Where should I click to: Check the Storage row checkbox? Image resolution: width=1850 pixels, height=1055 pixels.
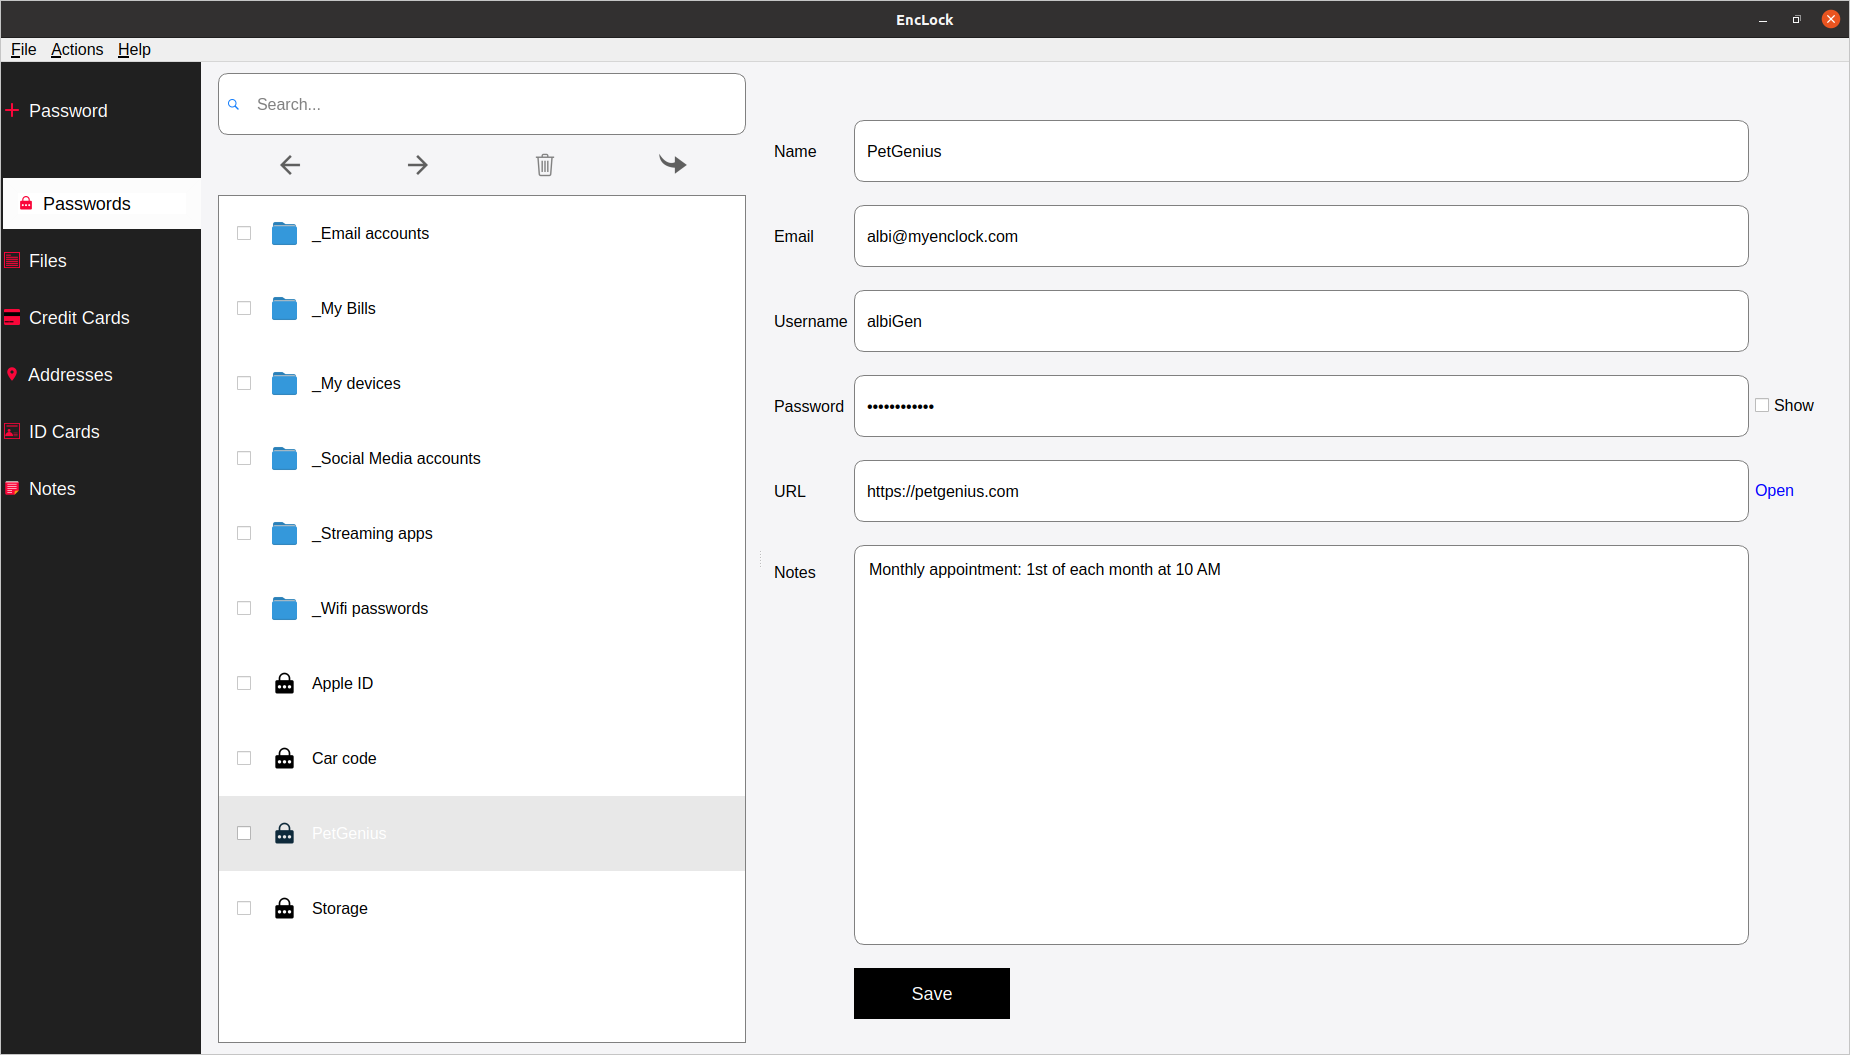[244, 908]
